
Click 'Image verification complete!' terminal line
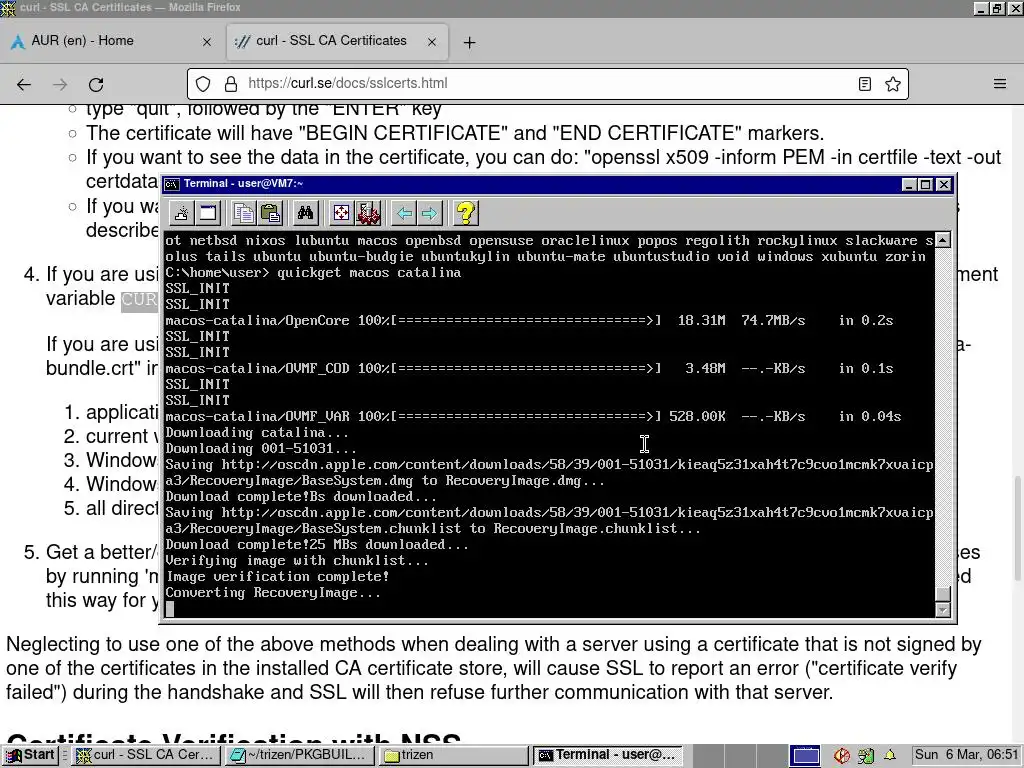click(277, 577)
